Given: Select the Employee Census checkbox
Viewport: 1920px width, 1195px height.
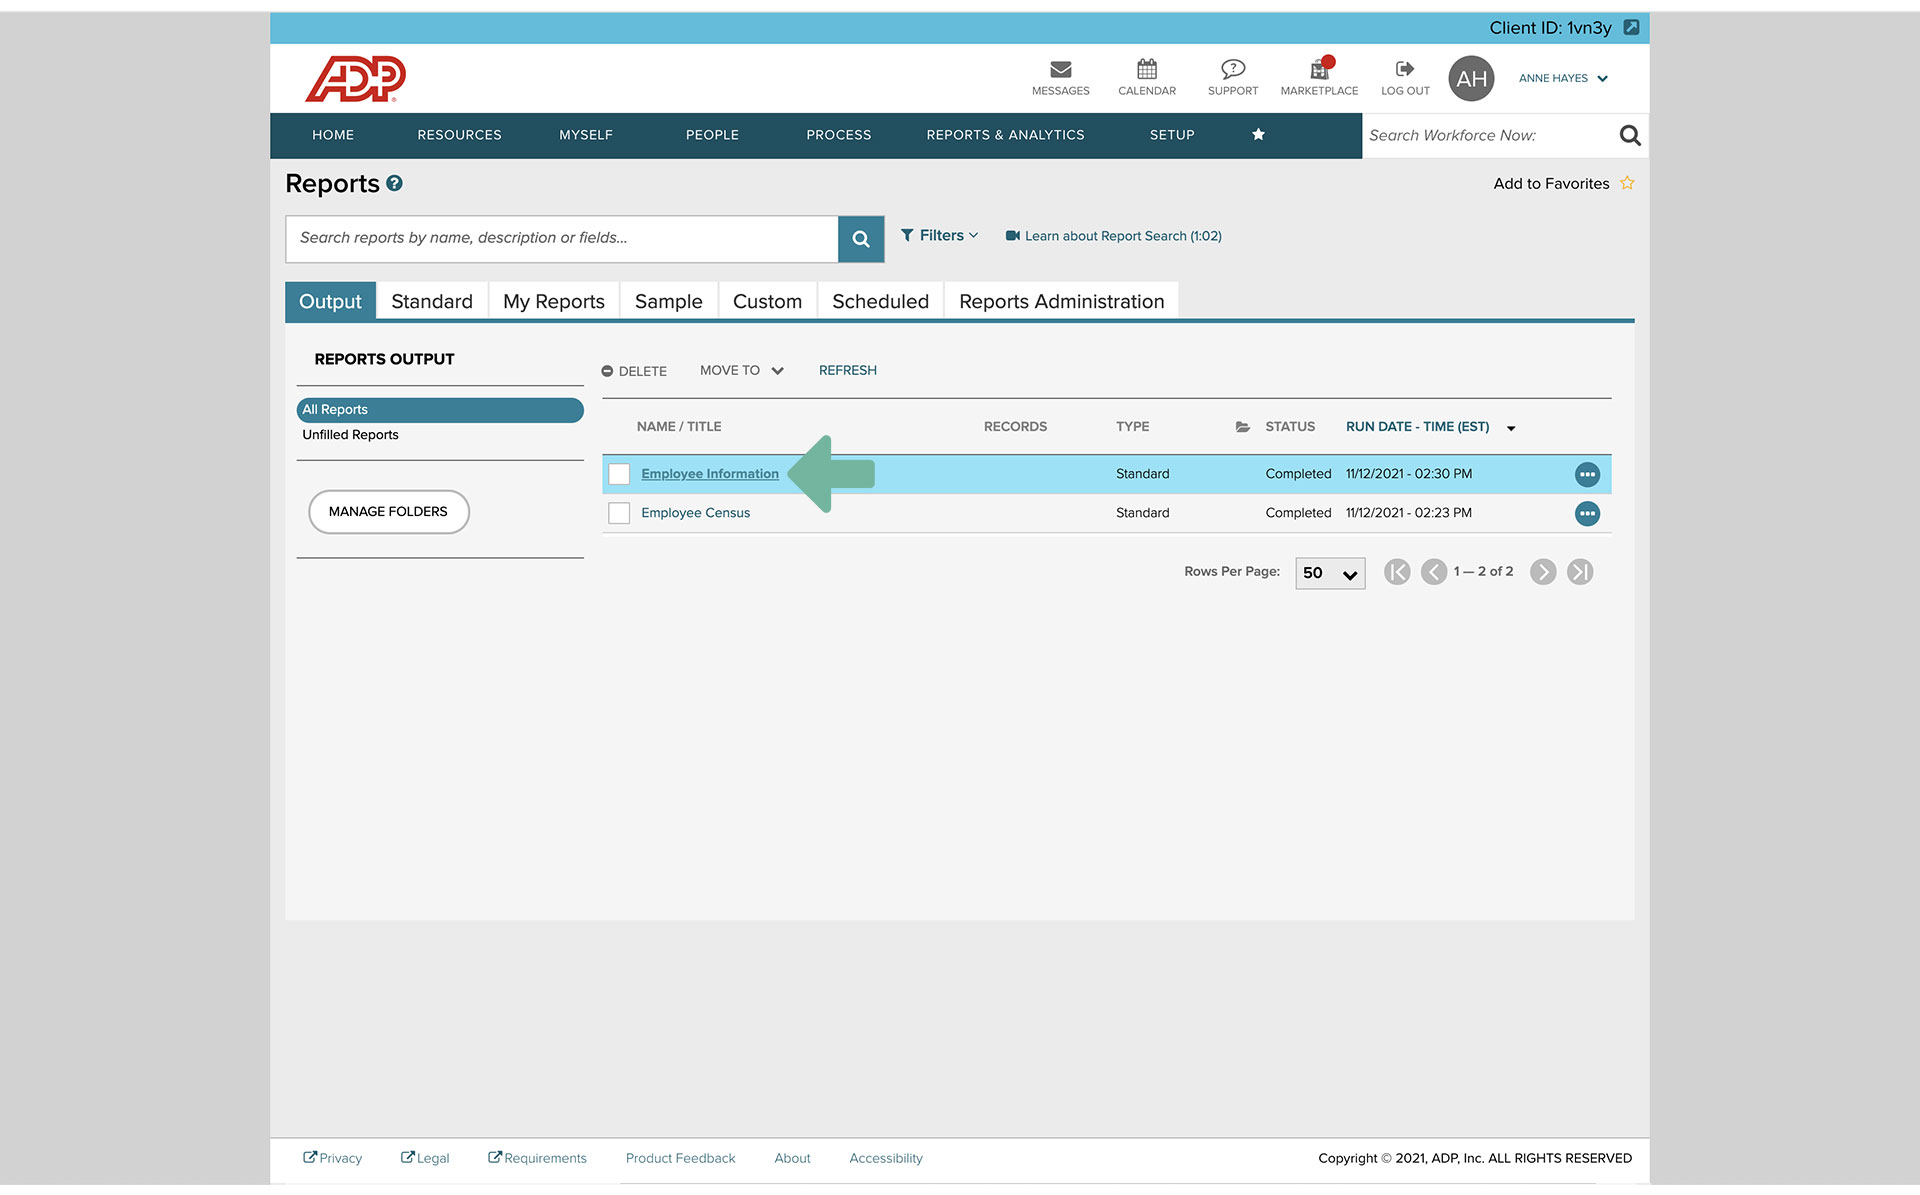Looking at the screenshot, I should coord(619,513).
